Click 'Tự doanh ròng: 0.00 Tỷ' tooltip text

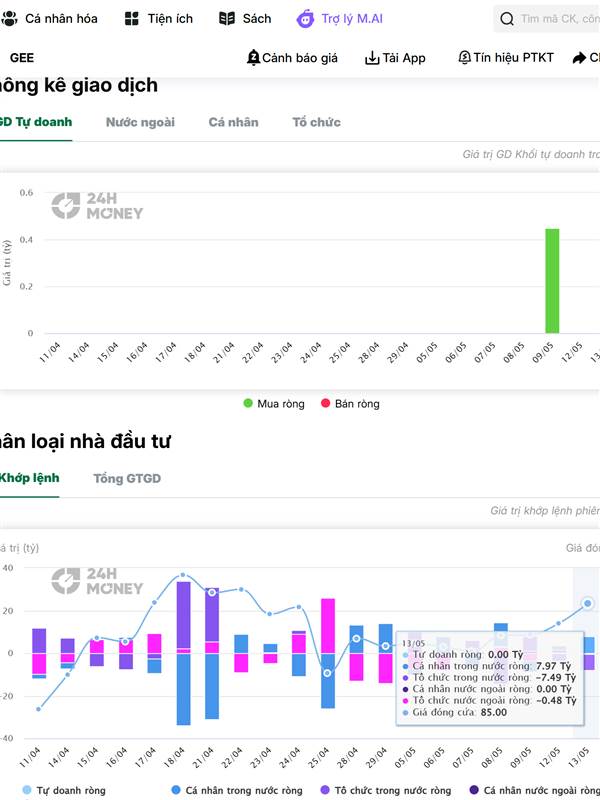click(462, 654)
